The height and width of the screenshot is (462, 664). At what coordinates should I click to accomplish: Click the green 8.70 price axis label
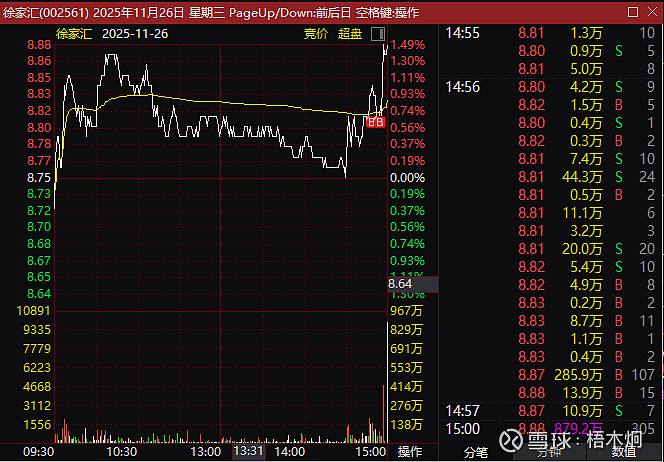point(39,227)
